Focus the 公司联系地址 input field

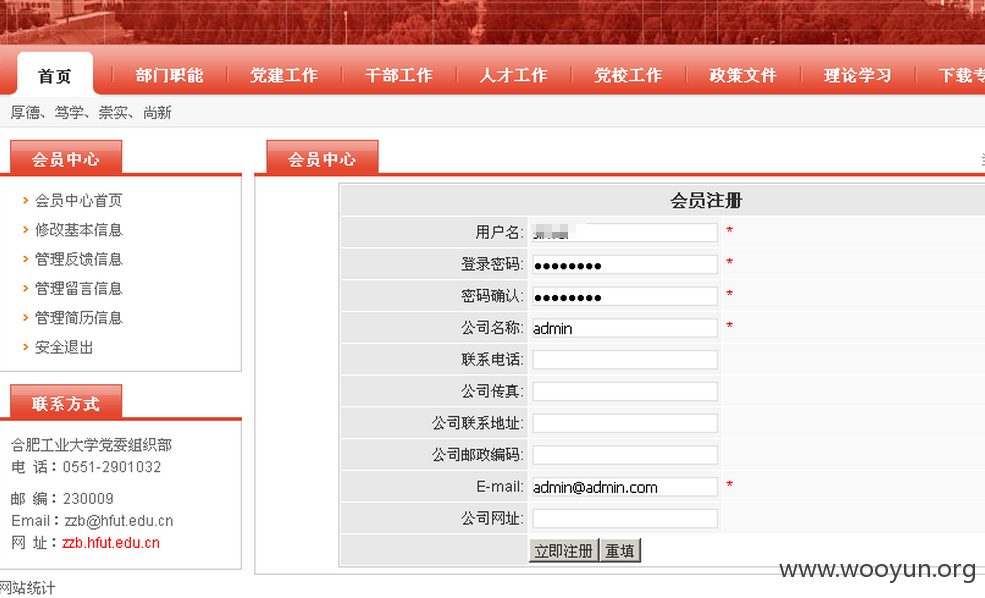625,423
